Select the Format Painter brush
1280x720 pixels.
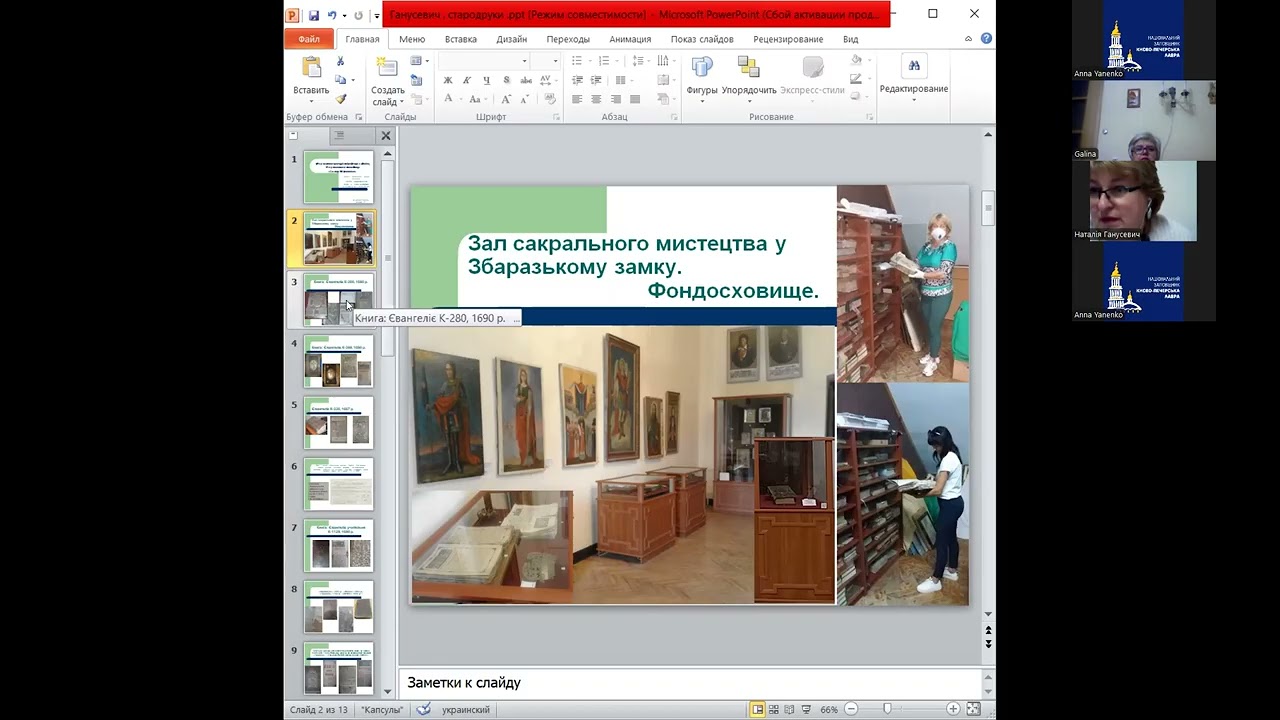[340, 99]
